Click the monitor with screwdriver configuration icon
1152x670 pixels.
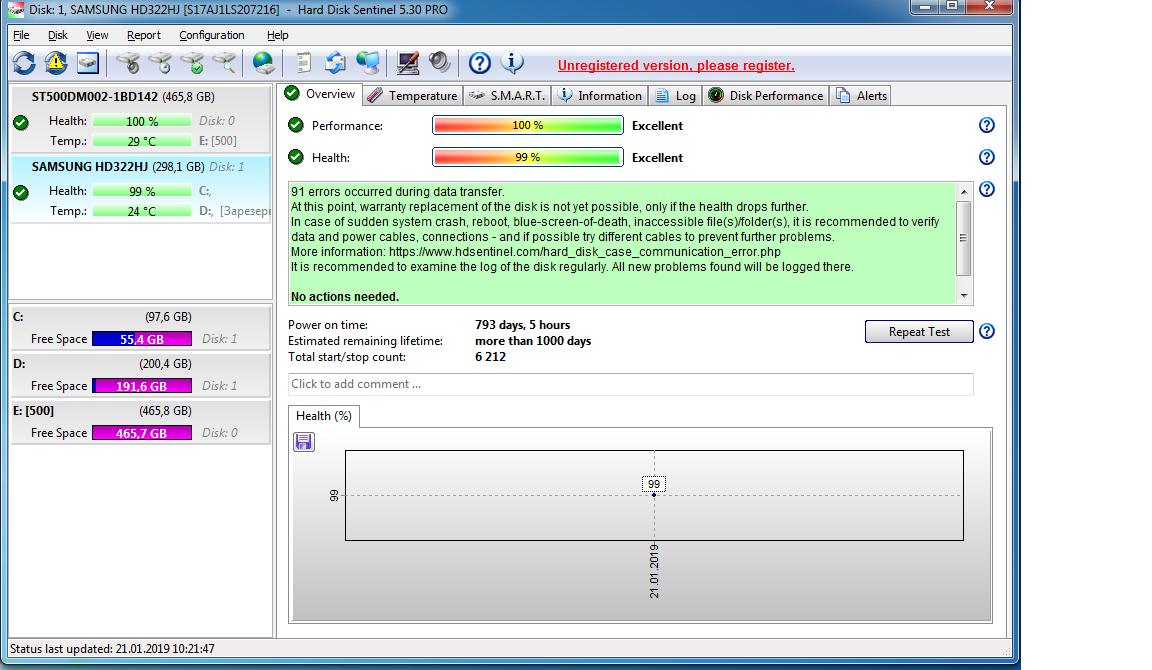tap(408, 63)
